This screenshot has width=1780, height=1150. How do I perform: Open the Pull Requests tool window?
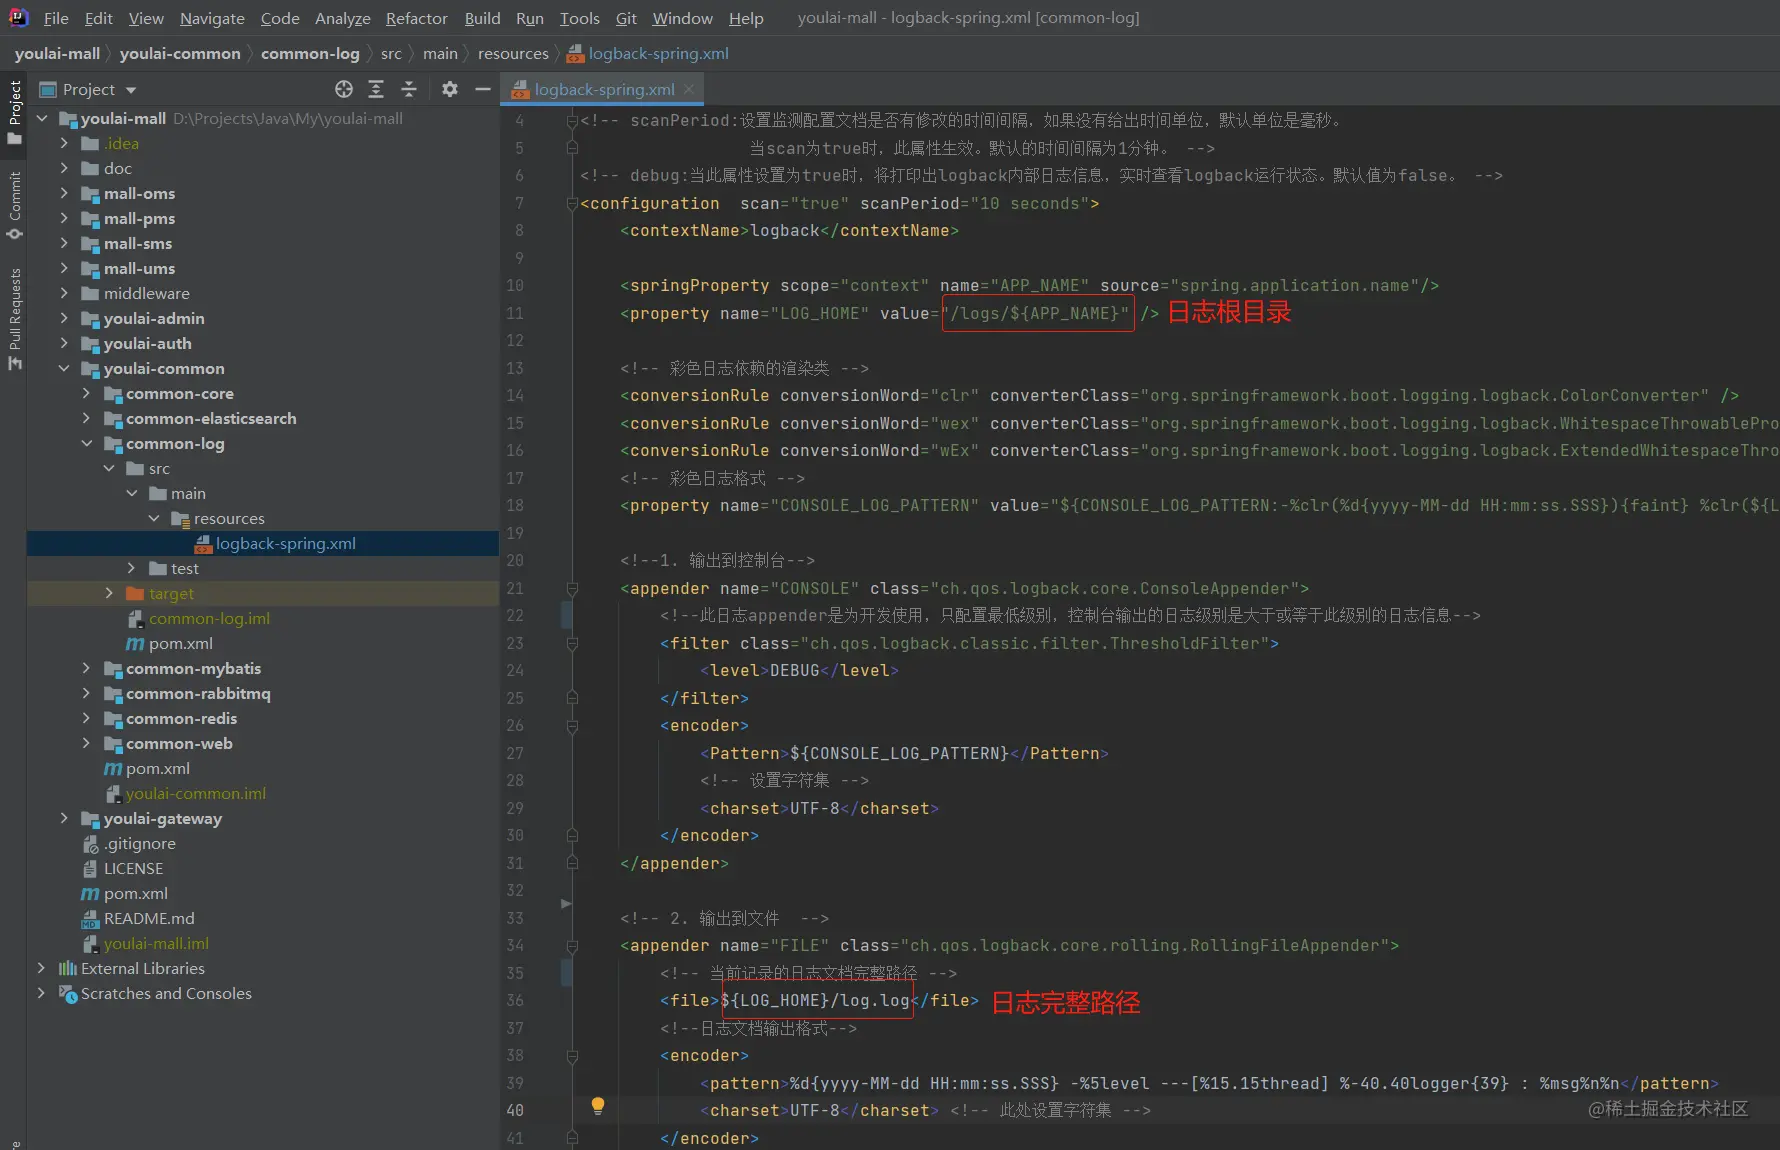[x=14, y=318]
